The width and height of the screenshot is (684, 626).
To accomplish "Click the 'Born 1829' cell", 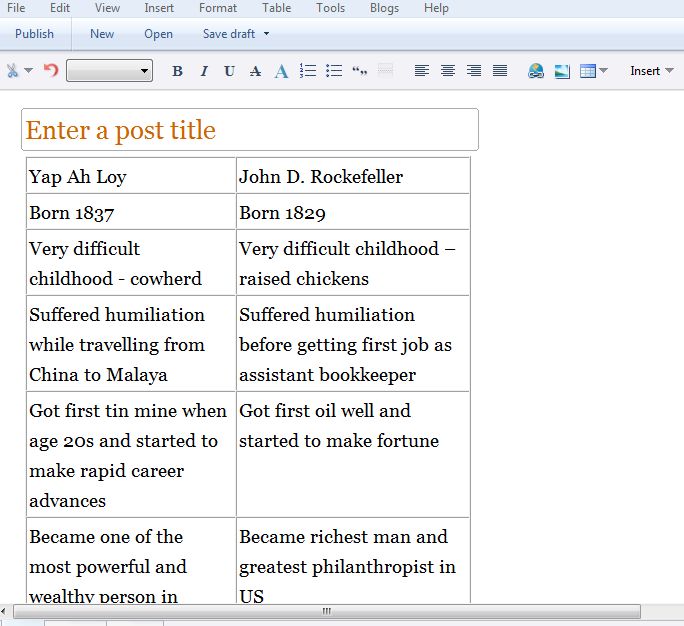I will (353, 212).
